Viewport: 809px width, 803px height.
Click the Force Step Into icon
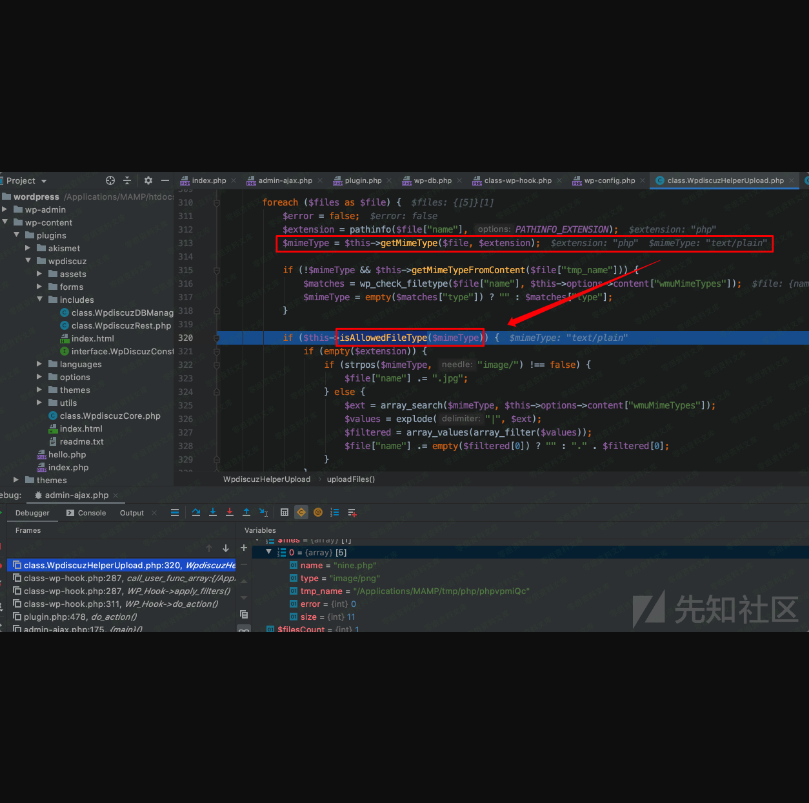tap(229, 513)
